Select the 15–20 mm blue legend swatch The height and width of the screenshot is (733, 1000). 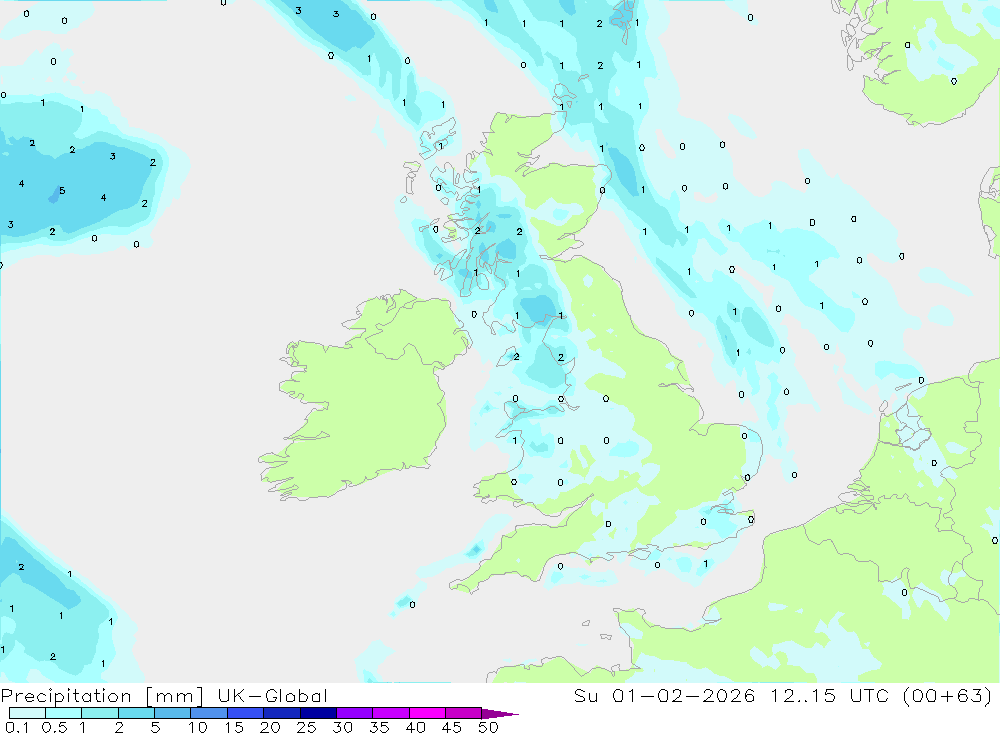[x=246, y=713]
